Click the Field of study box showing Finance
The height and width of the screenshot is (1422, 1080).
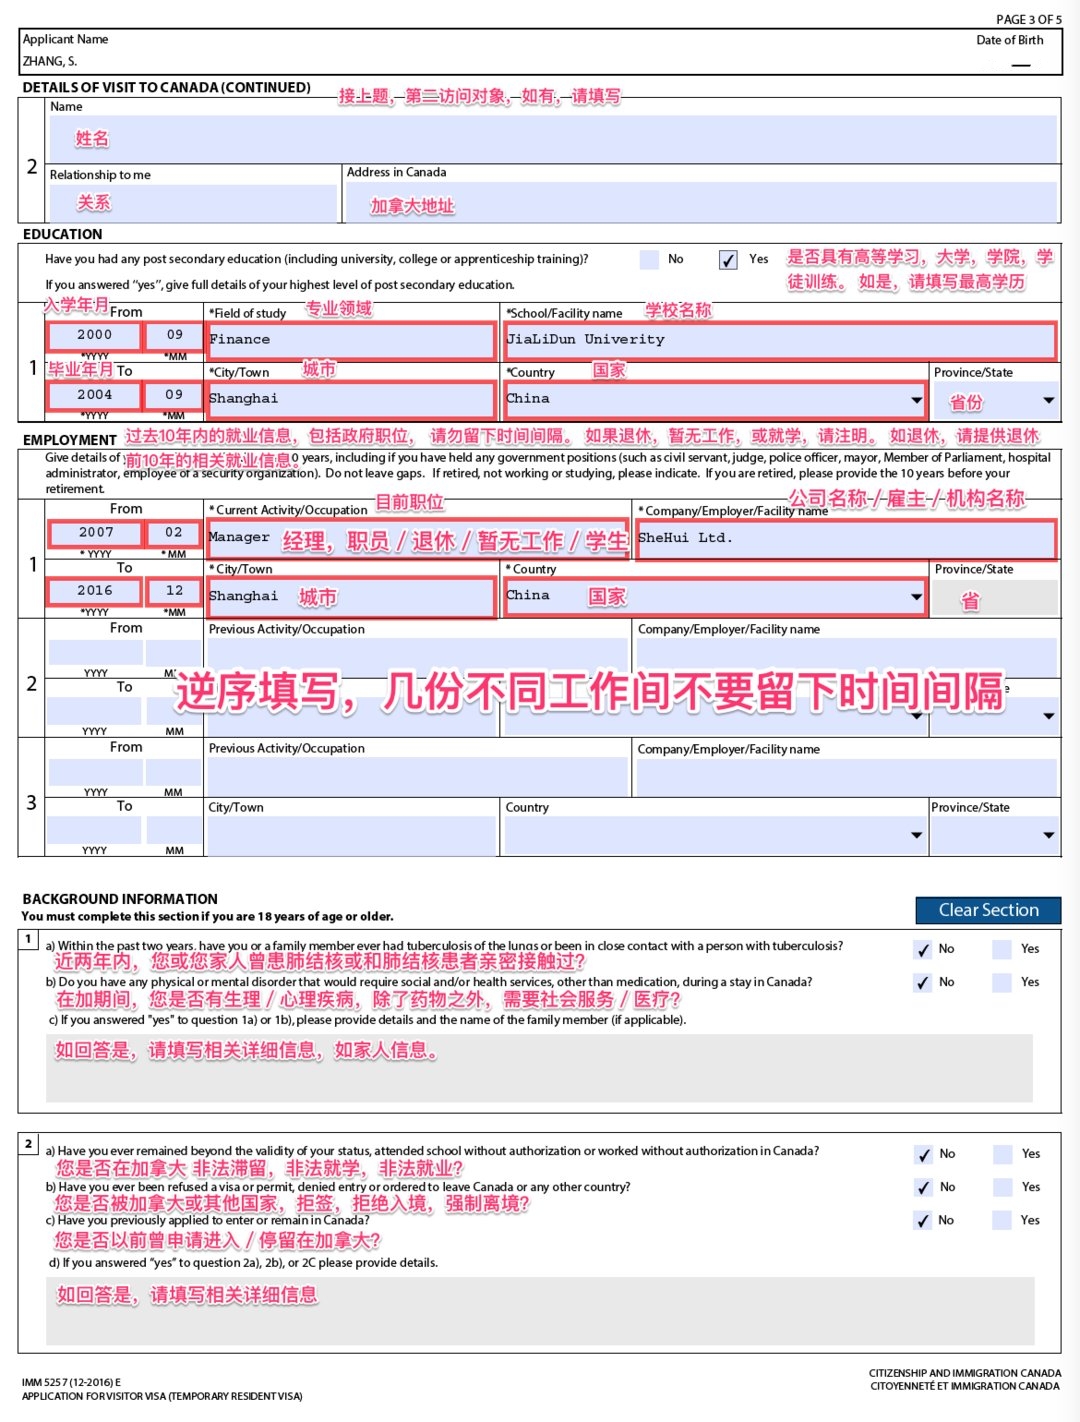coord(350,340)
